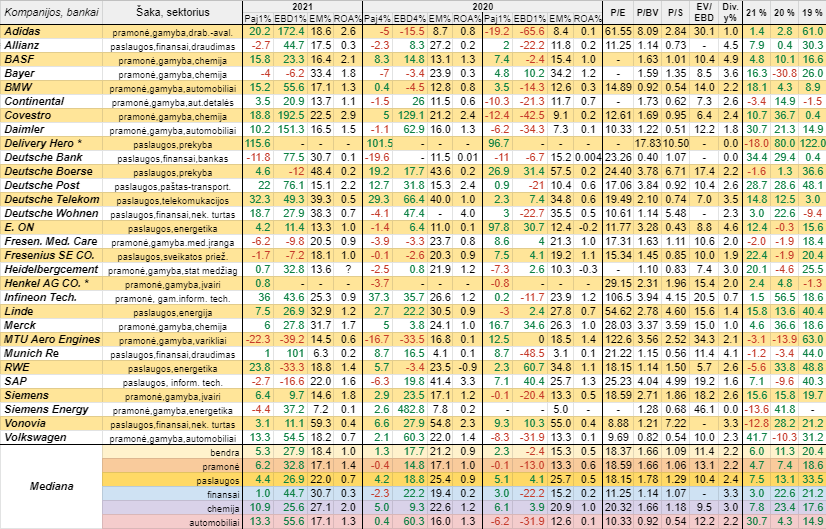The width and height of the screenshot is (826, 529).
Task: Select the 'bendra' median row label
Action: [x=173, y=452]
